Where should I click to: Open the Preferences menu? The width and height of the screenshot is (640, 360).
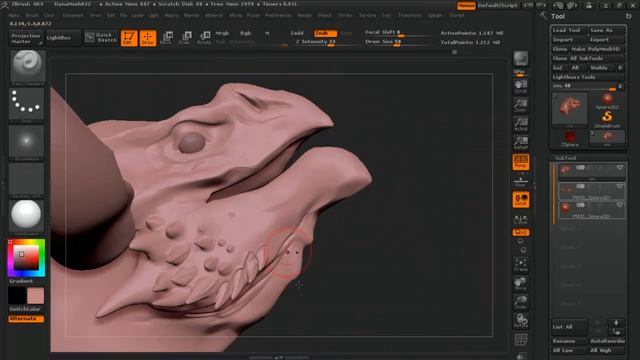pos(278,16)
